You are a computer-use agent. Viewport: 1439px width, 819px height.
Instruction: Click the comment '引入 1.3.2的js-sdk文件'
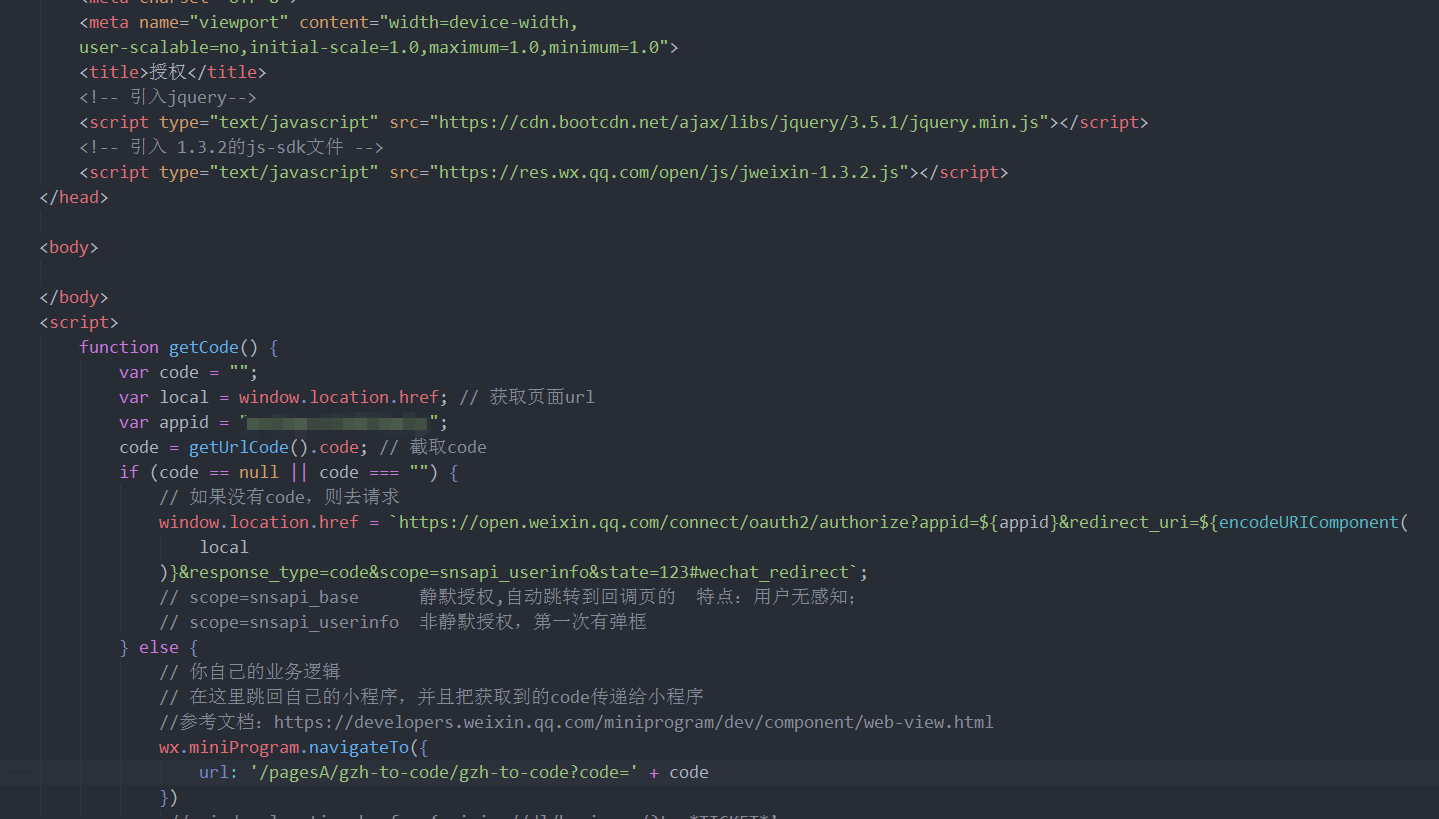click(x=232, y=147)
